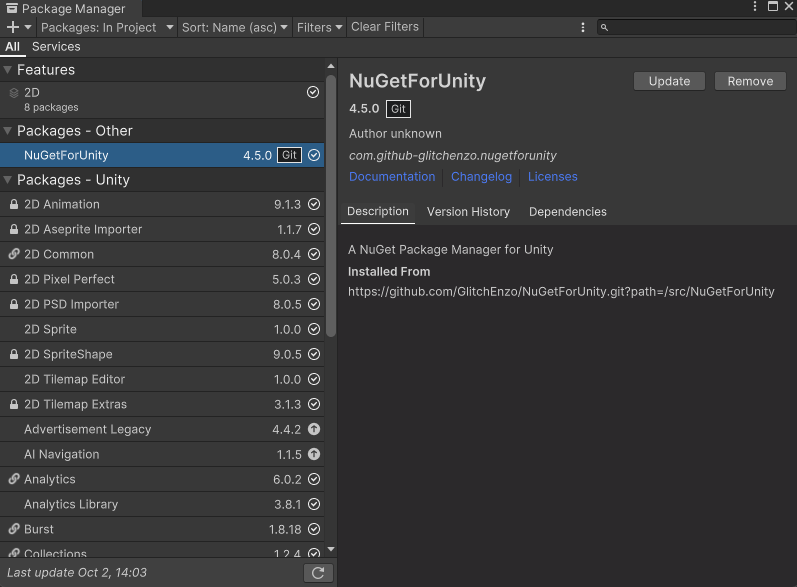Screen dimensions: 797x587
Task: Click lock icon on 2D Aseprite Importer
Action: 14,229
